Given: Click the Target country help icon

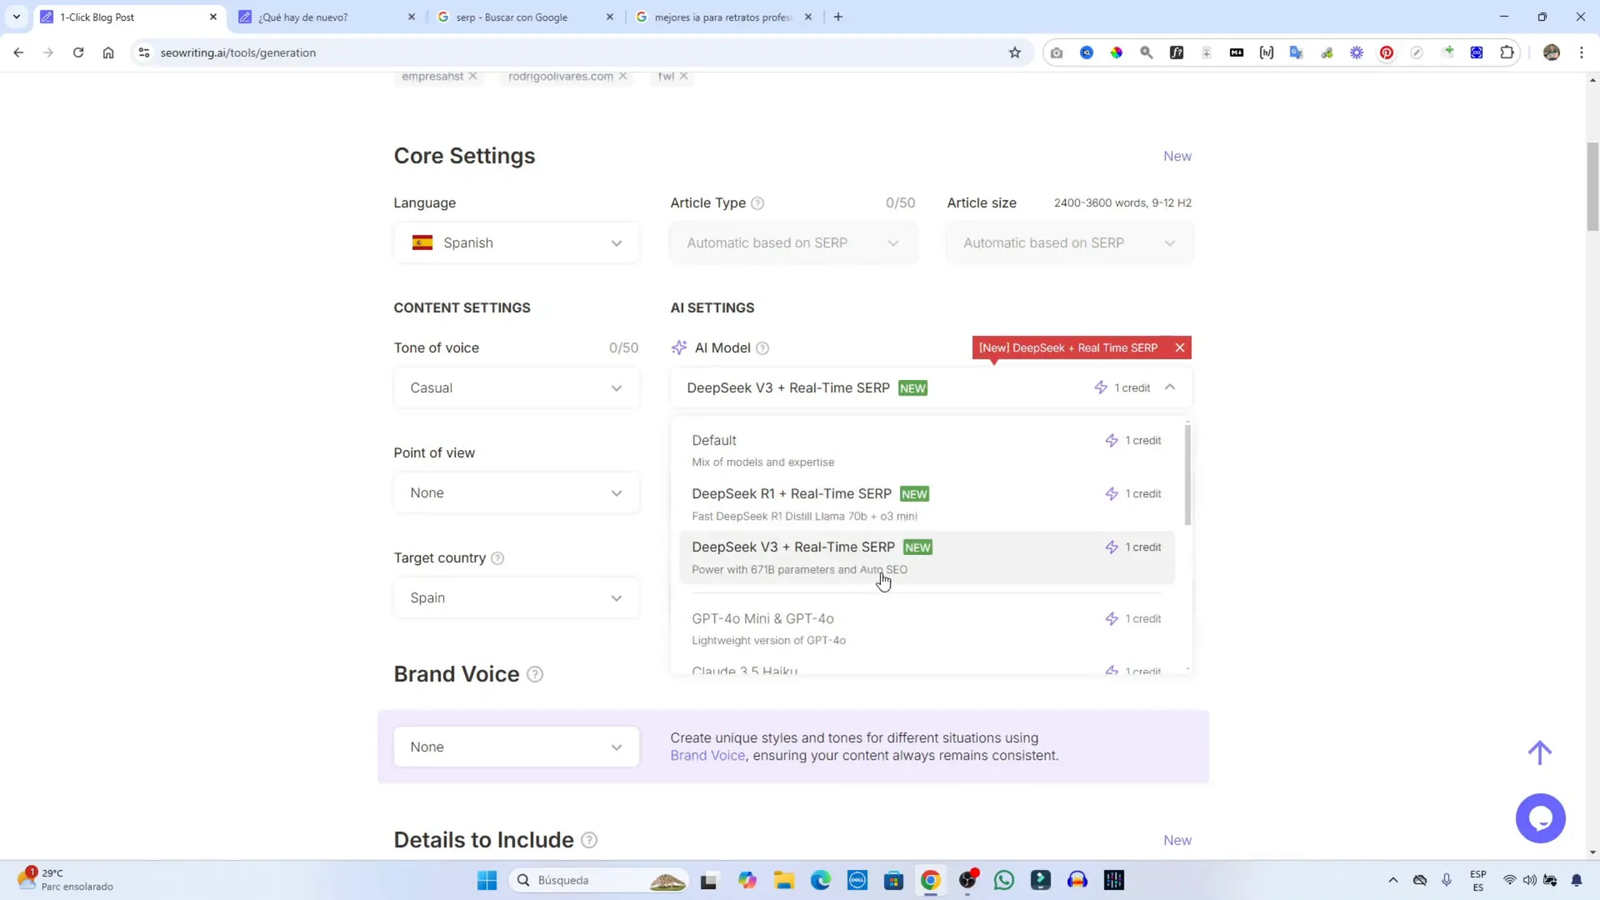Looking at the screenshot, I should click(x=497, y=558).
